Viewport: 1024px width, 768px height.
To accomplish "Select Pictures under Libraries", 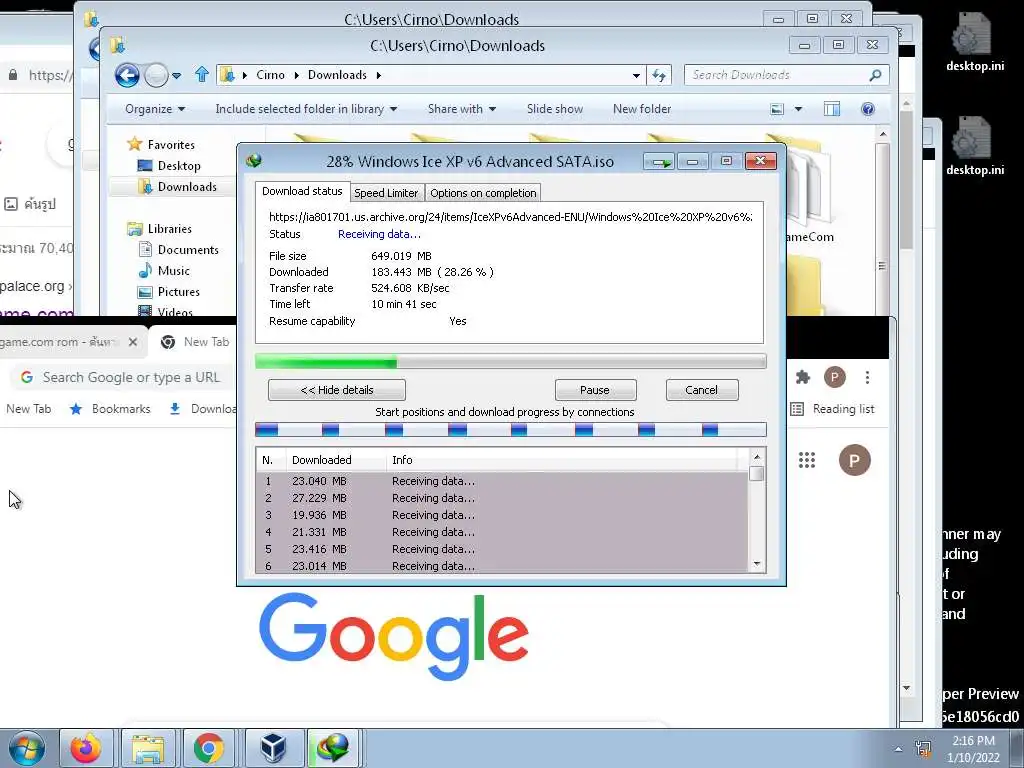I will [178, 291].
